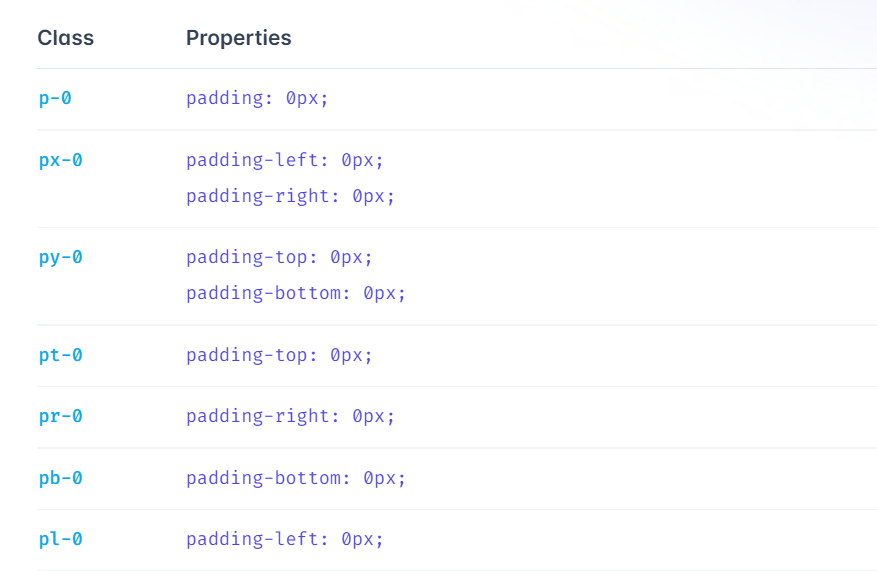877x571 pixels.
Task: Click the Properties column header
Action: point(239,38)
